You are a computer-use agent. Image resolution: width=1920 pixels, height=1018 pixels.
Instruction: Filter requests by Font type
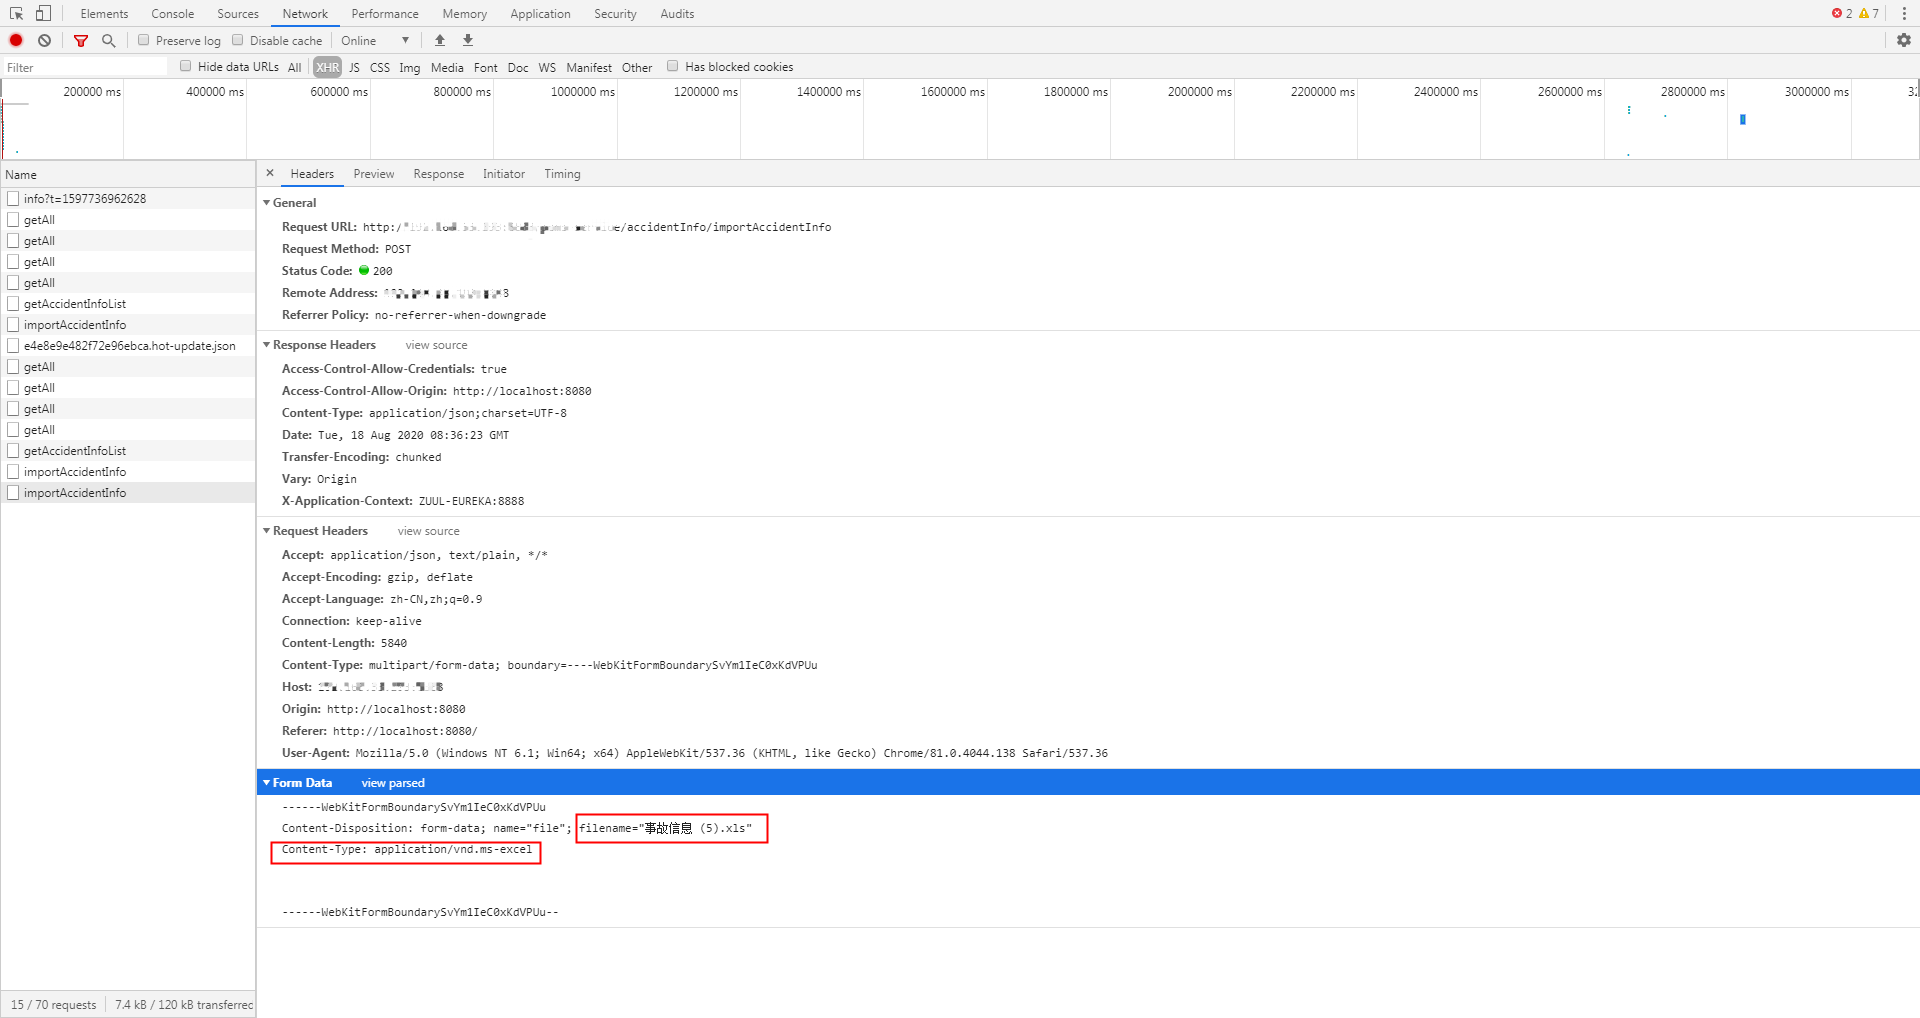(x=486, y=67)
